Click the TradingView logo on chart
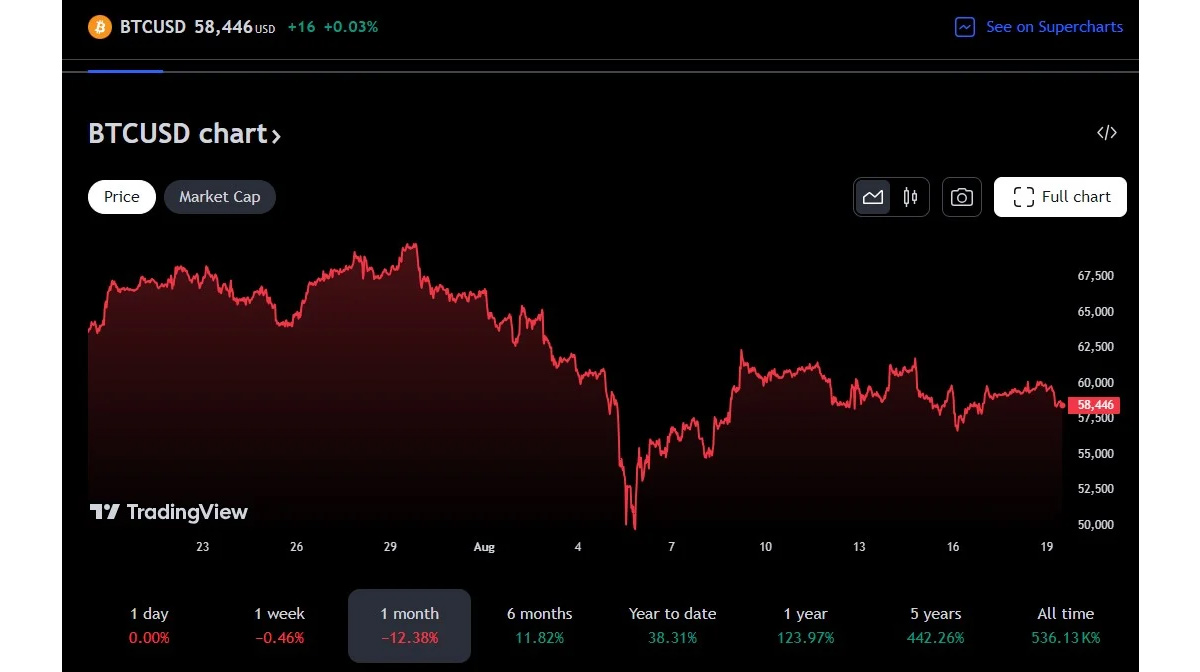This screenshot has height=672, width=1200. (x=168, y=512)
